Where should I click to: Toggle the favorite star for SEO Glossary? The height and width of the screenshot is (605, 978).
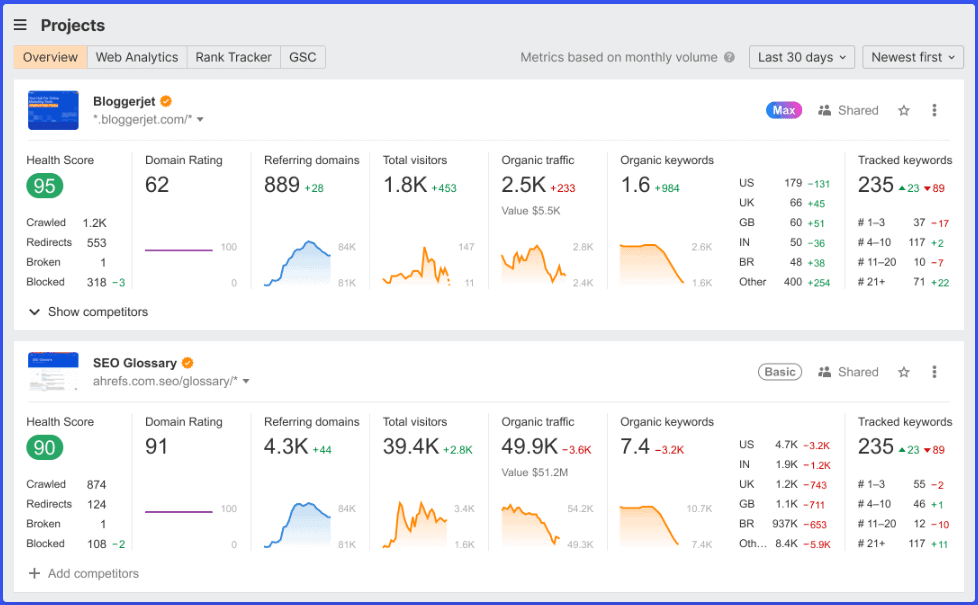point(904,371)
